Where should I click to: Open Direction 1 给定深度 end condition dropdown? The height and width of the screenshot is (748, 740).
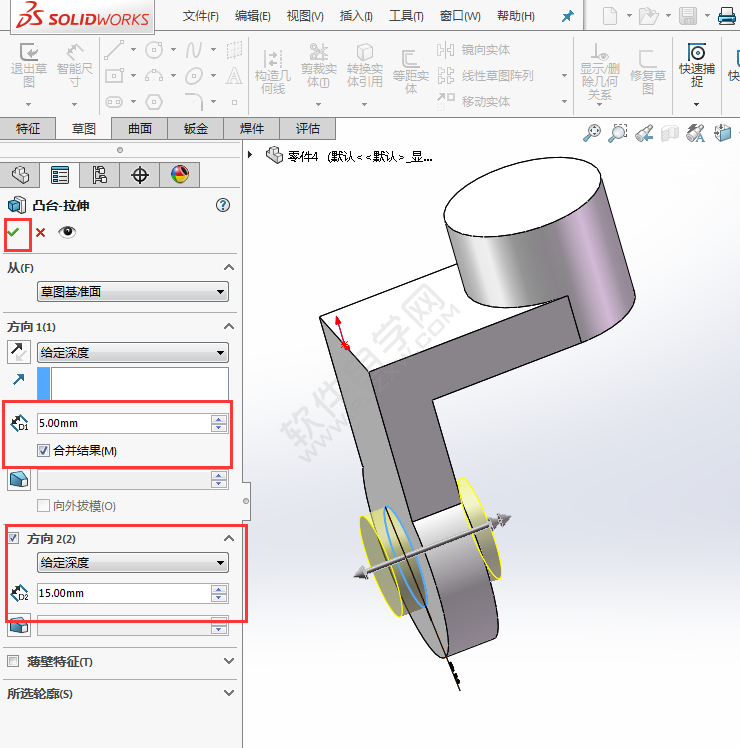point(133,353)
